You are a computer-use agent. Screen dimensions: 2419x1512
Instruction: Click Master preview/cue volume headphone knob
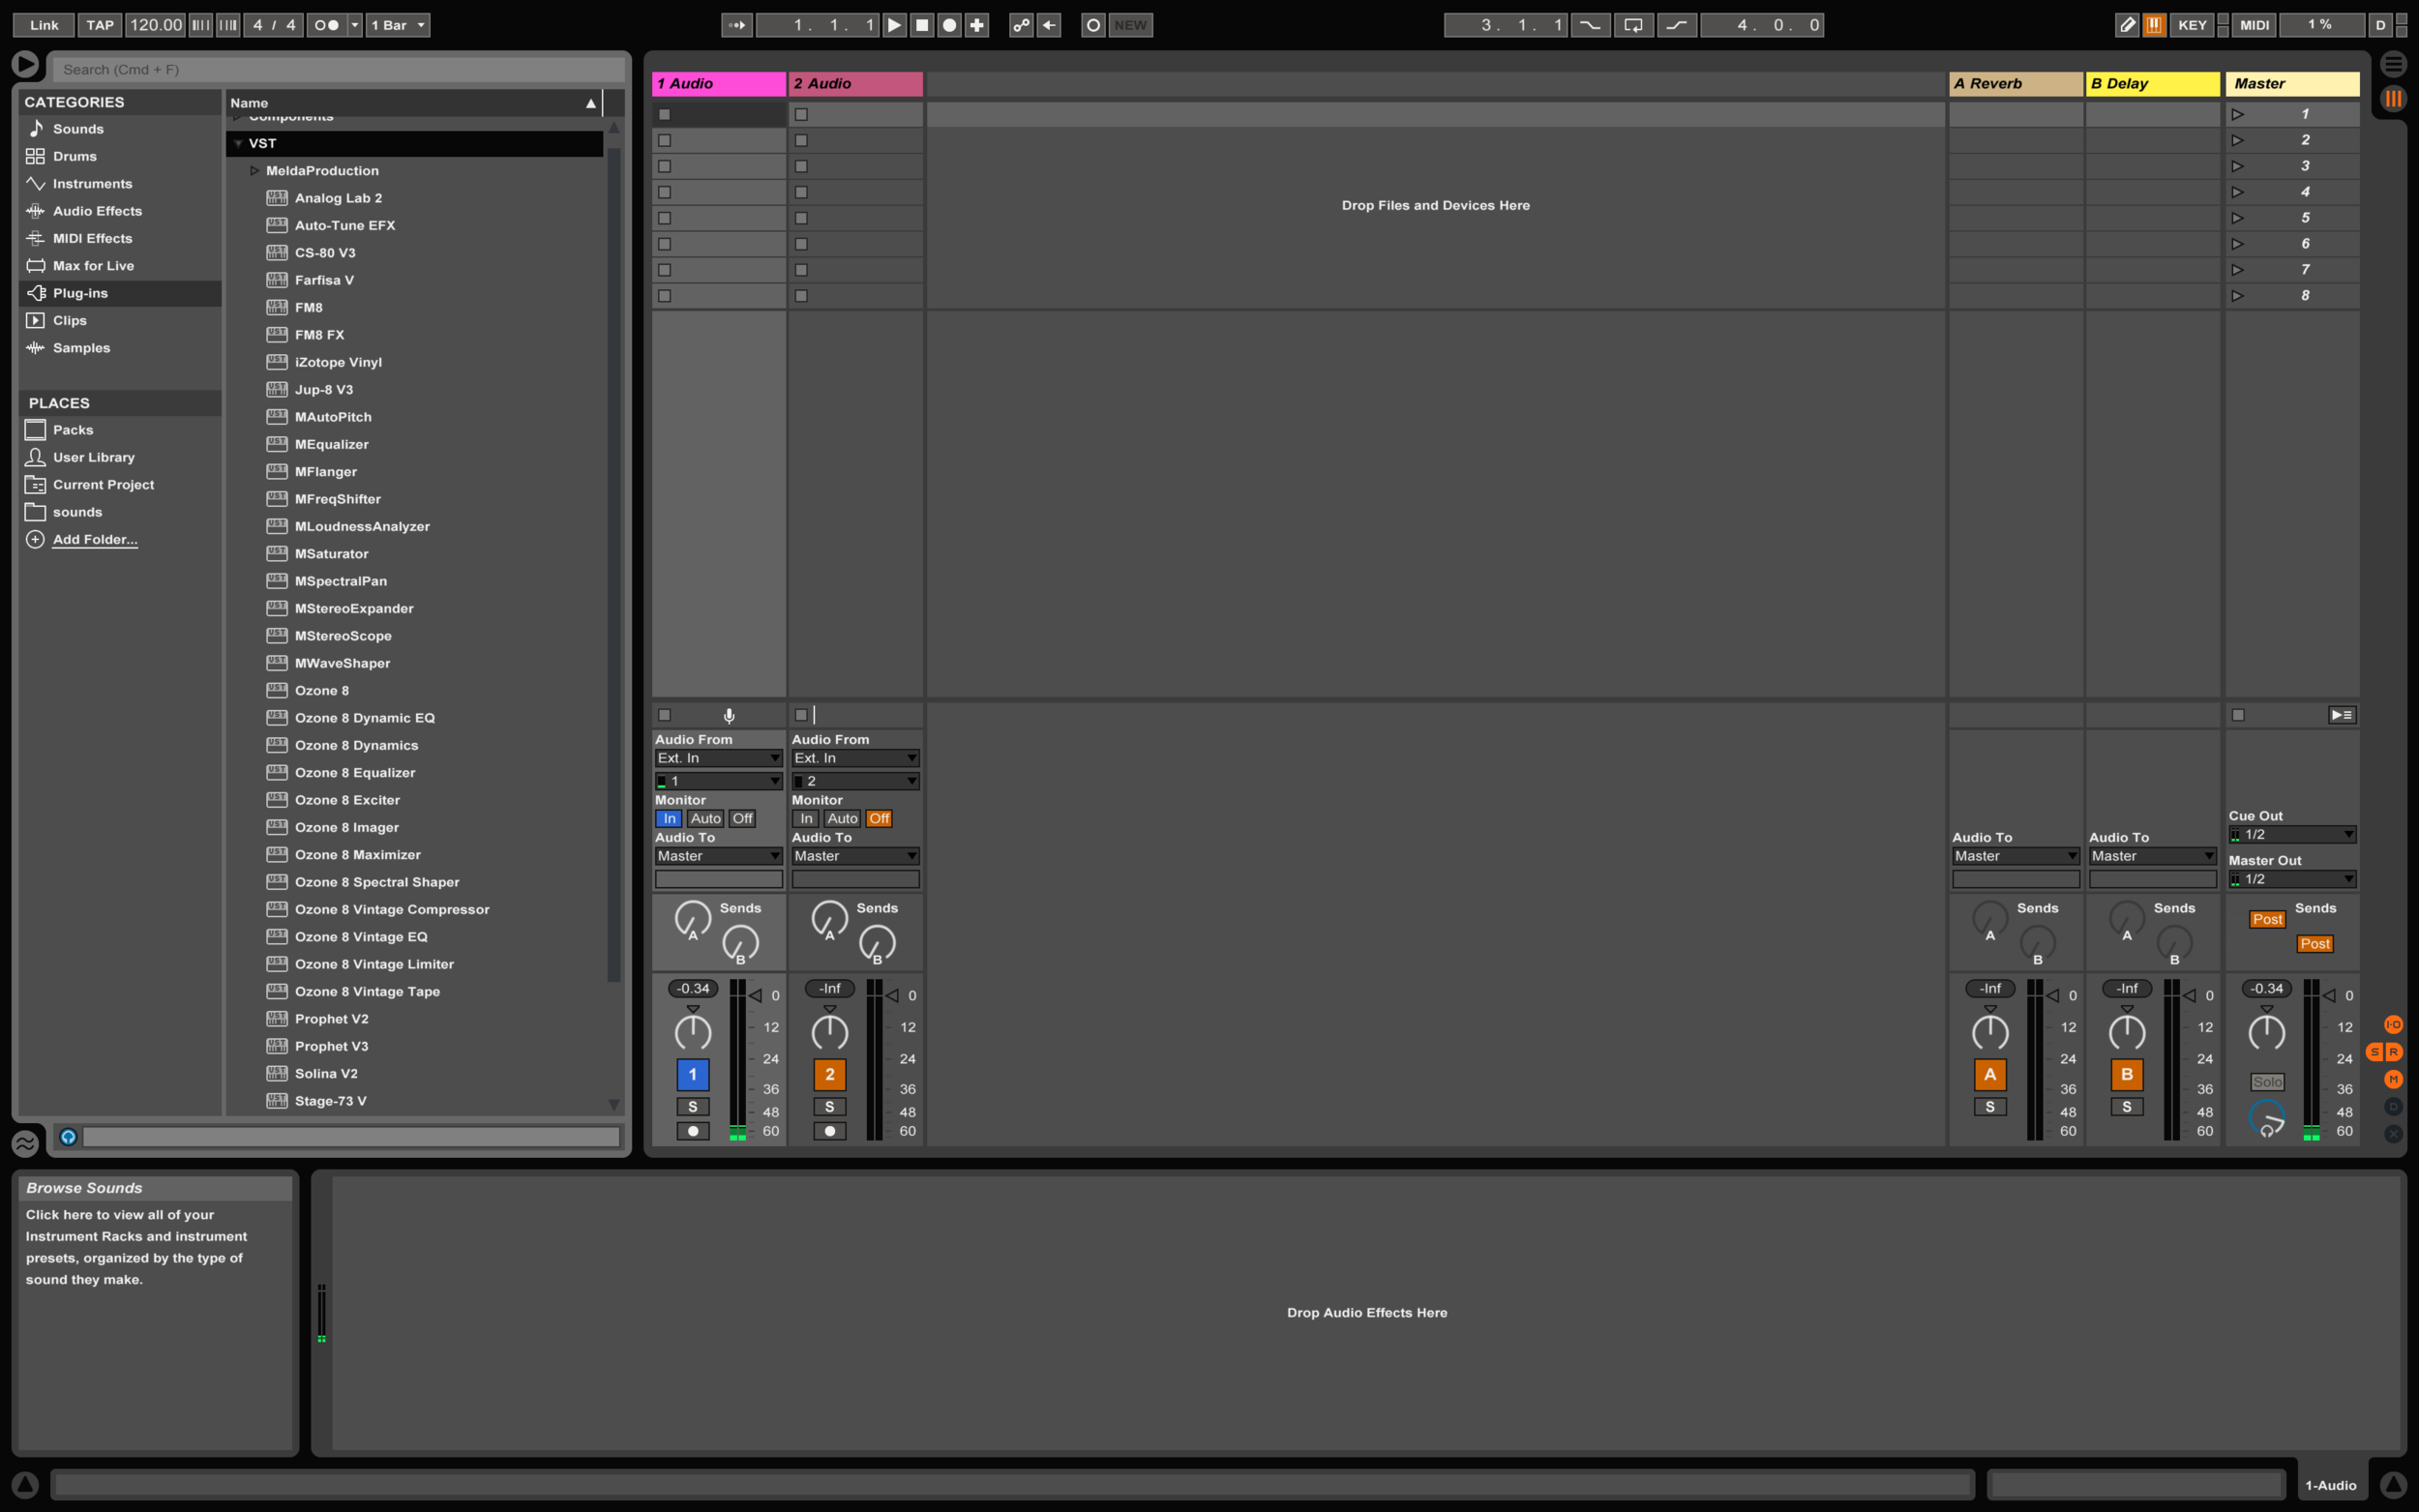point(2267,1119)
